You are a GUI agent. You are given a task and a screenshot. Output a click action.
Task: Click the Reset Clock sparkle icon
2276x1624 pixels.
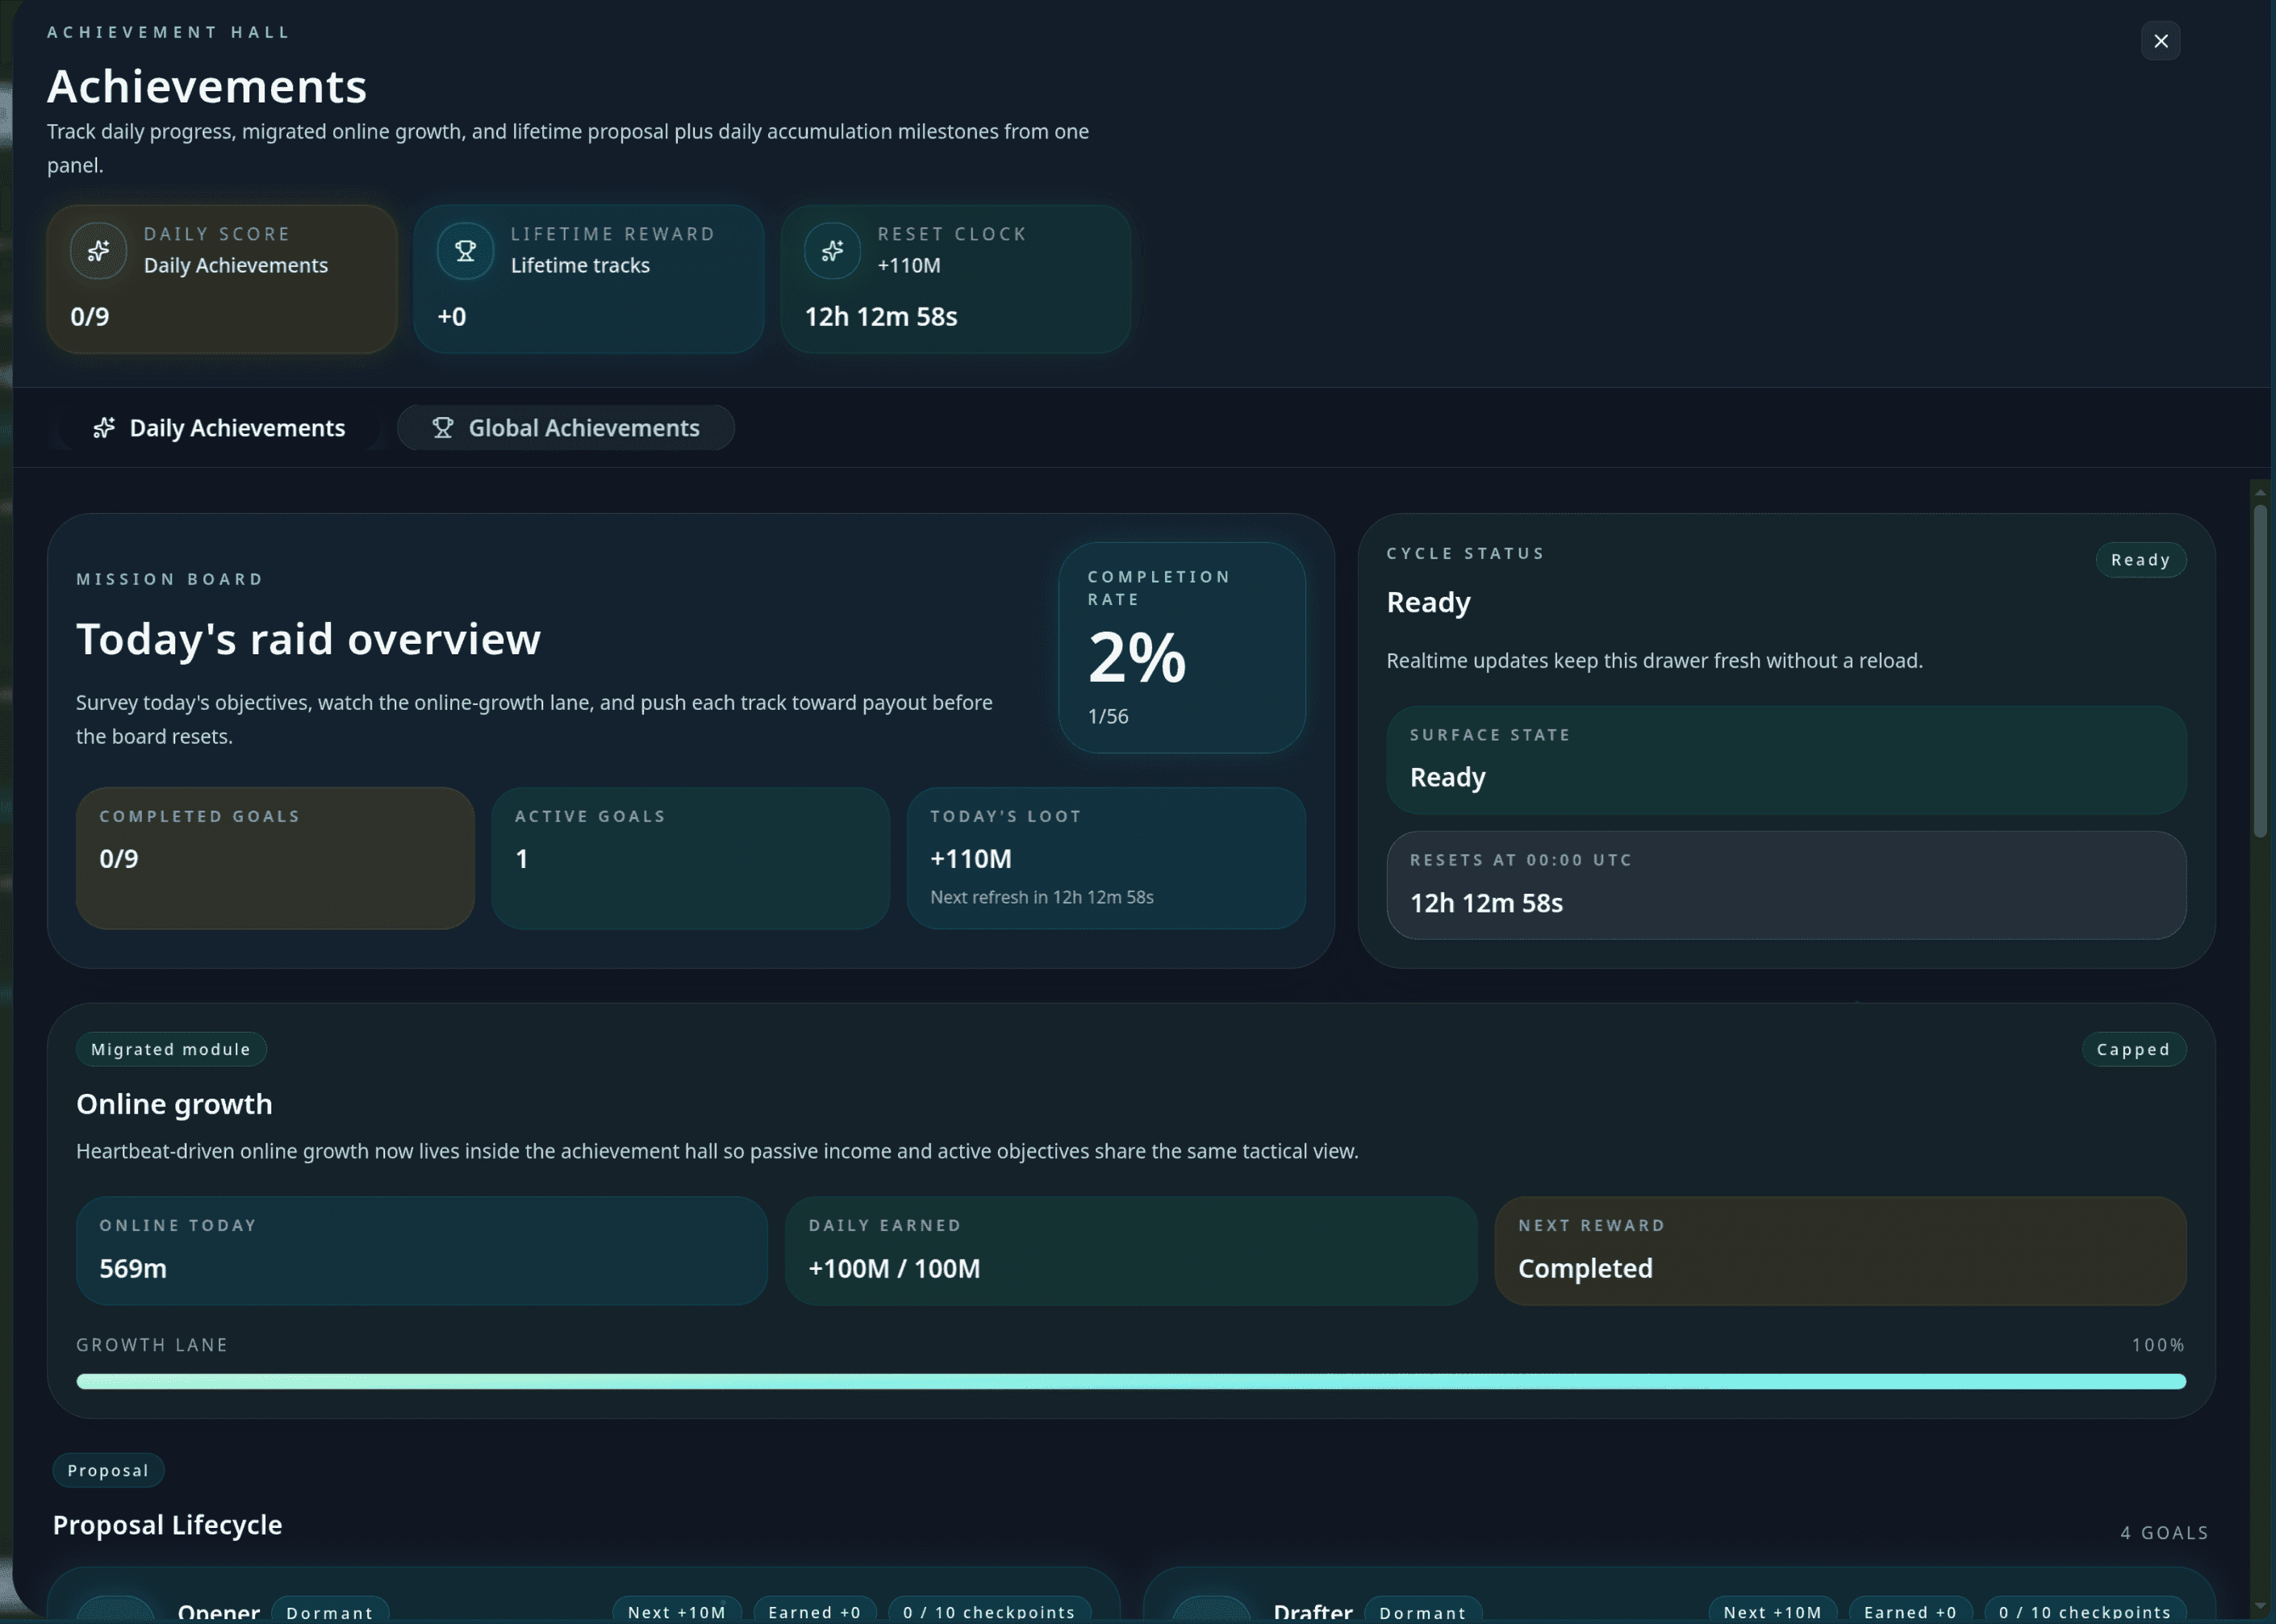tap(832, 251)
